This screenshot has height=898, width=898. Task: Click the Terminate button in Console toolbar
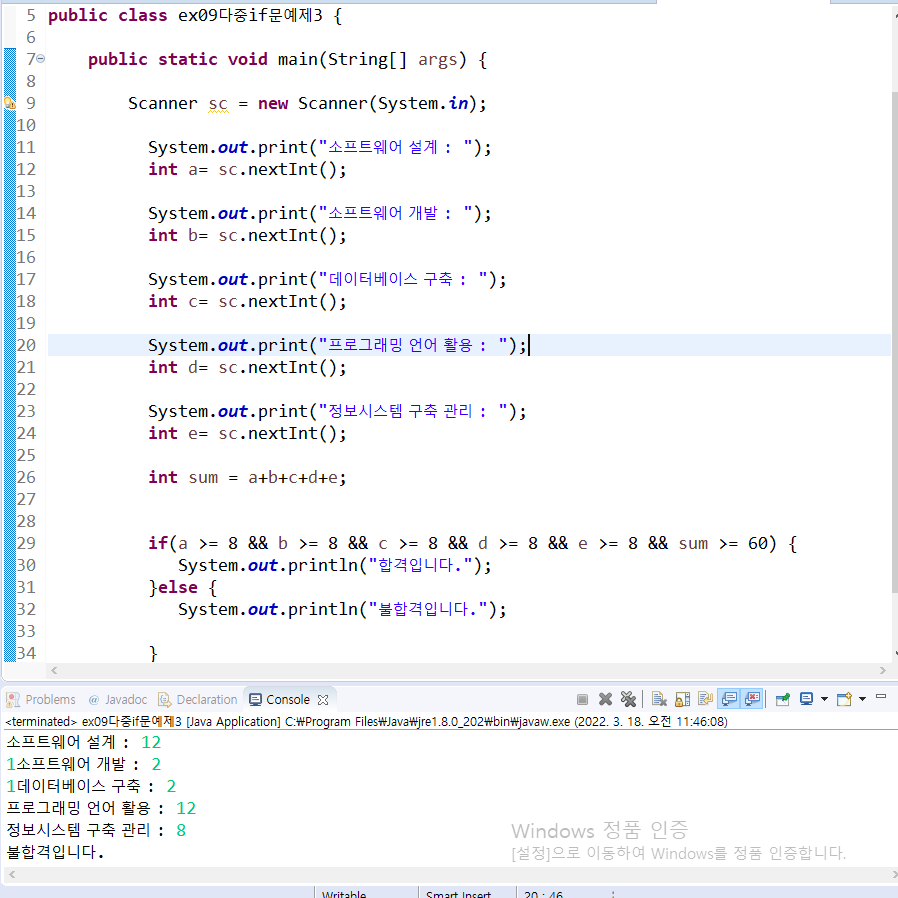coord(582,699)
